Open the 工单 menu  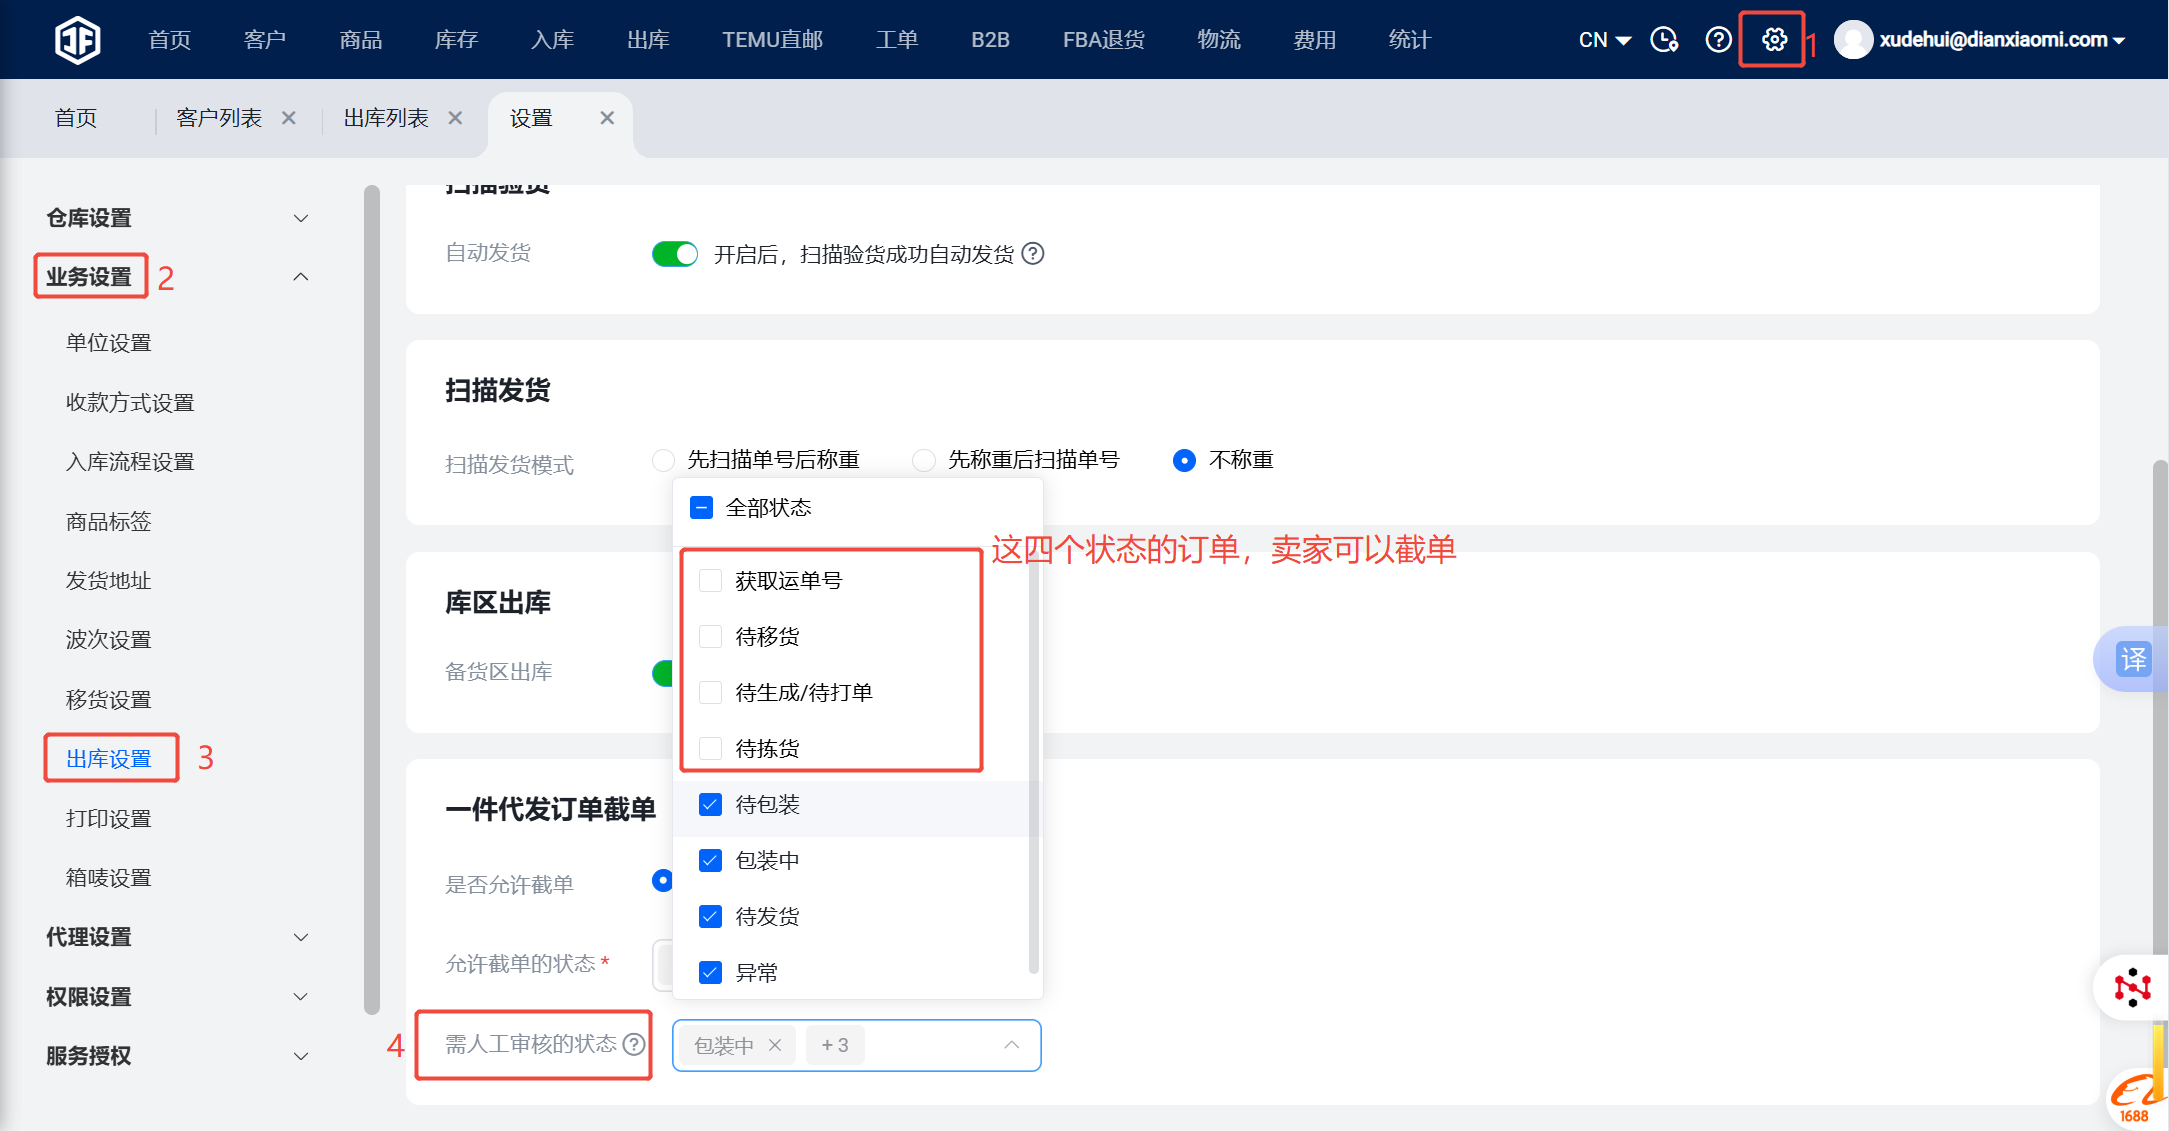[897, 40]
